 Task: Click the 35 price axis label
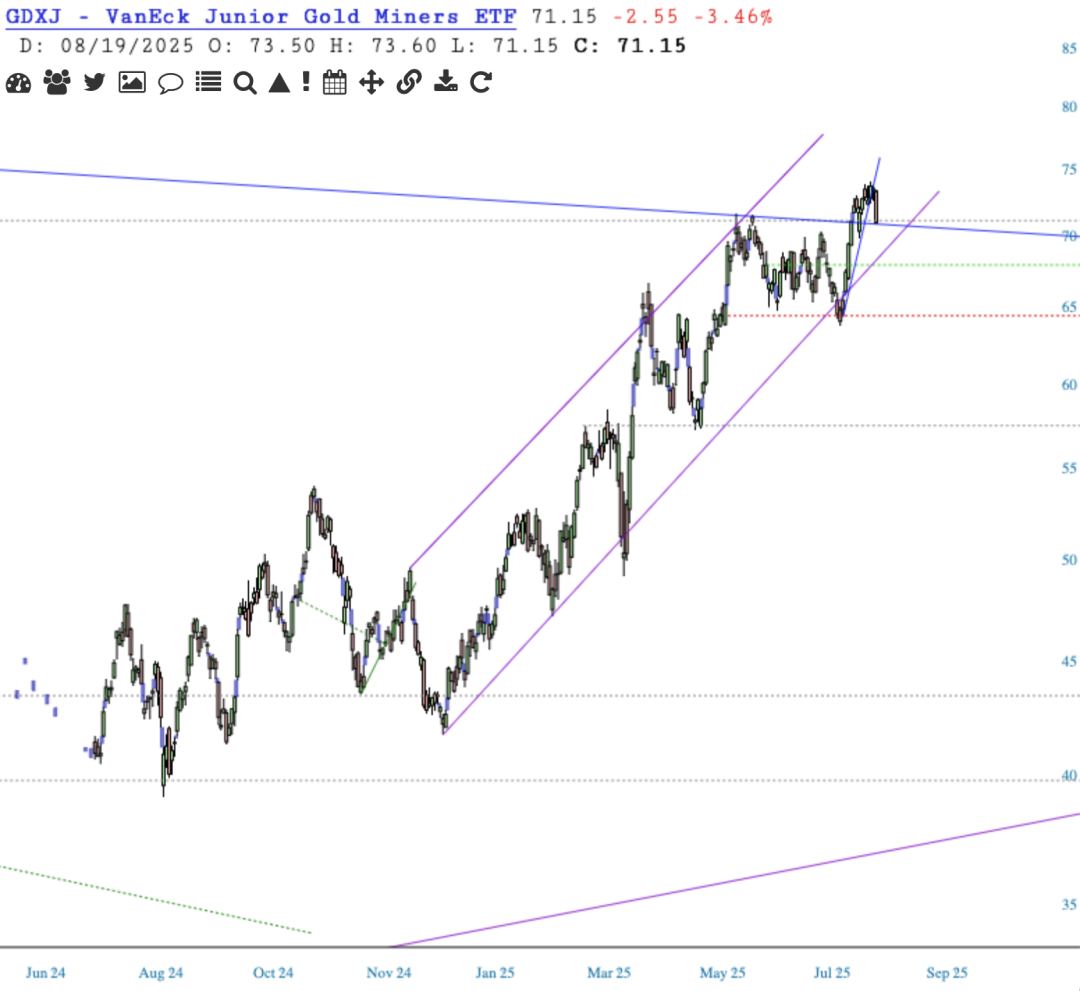tap(1068, 905)
